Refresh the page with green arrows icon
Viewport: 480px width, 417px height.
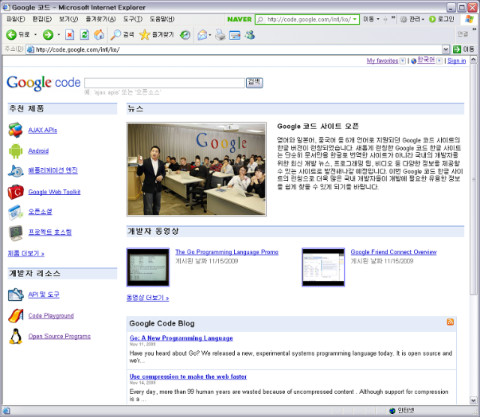coord(84,35)
